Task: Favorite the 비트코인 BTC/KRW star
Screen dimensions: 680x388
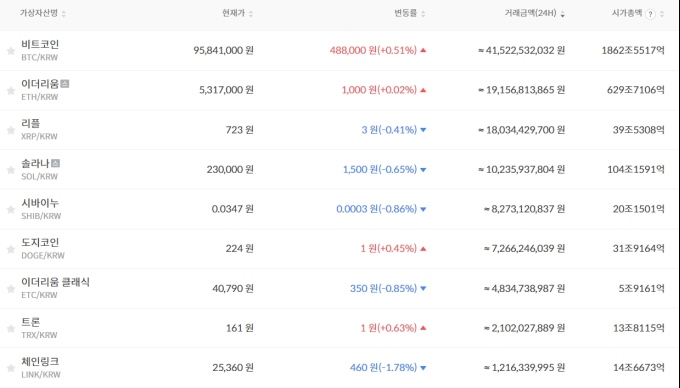Action: coord(11,51)
